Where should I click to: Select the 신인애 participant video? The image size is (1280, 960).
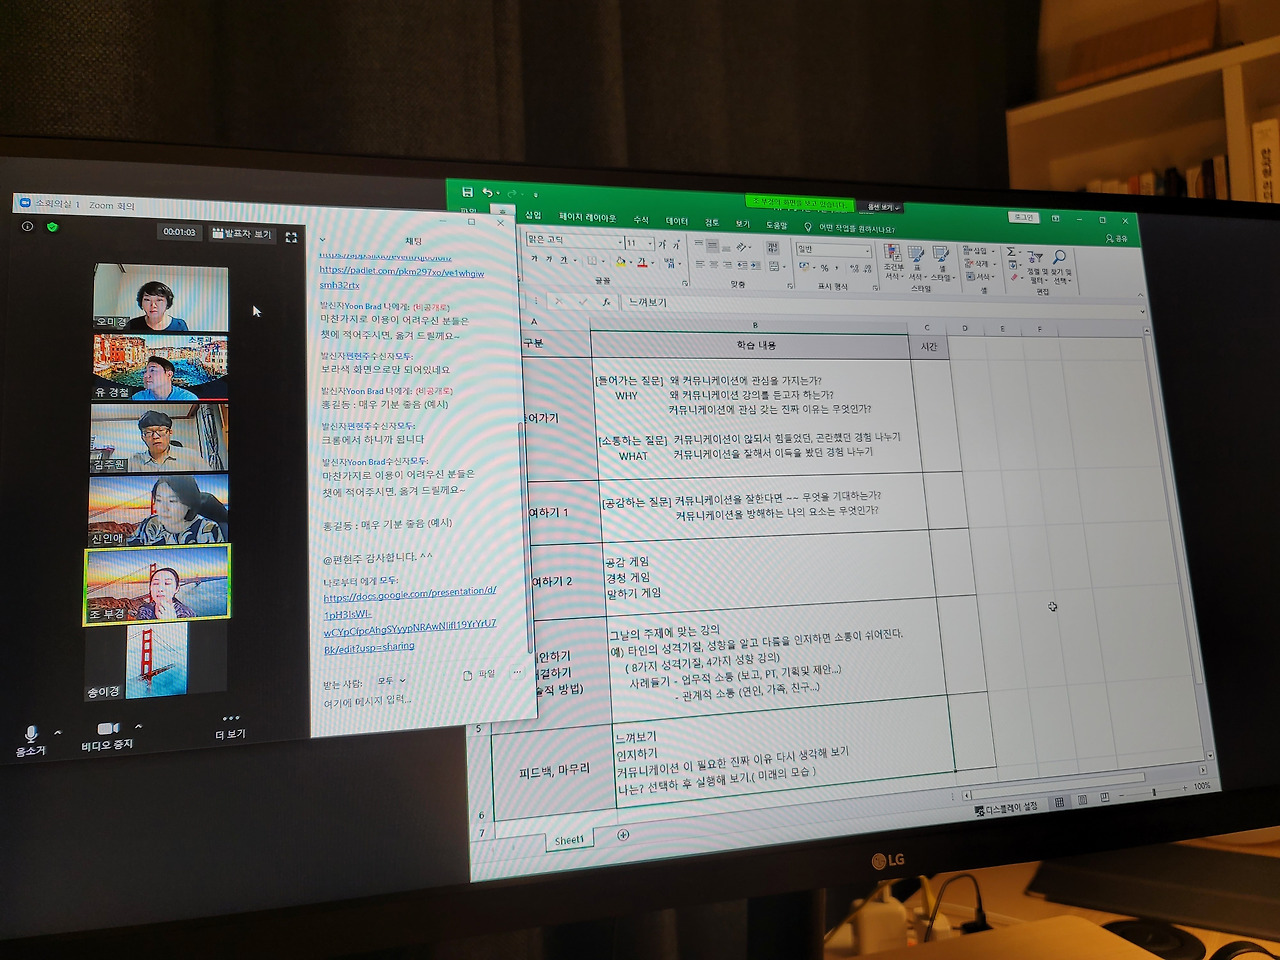pos(158,511)
